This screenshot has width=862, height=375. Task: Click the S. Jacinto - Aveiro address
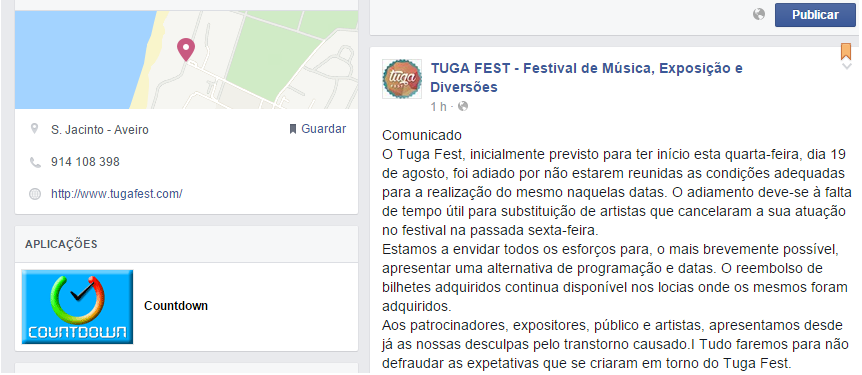click(100, 130)
